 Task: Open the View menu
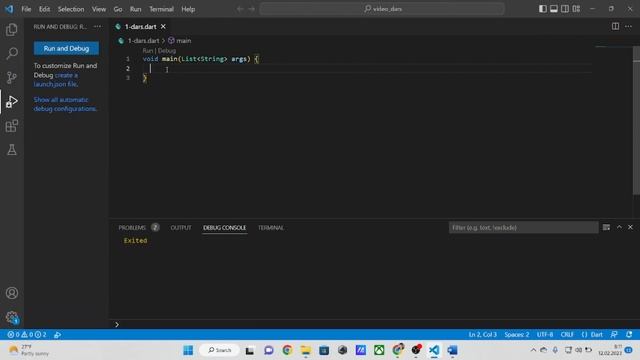tap(99, 9)
